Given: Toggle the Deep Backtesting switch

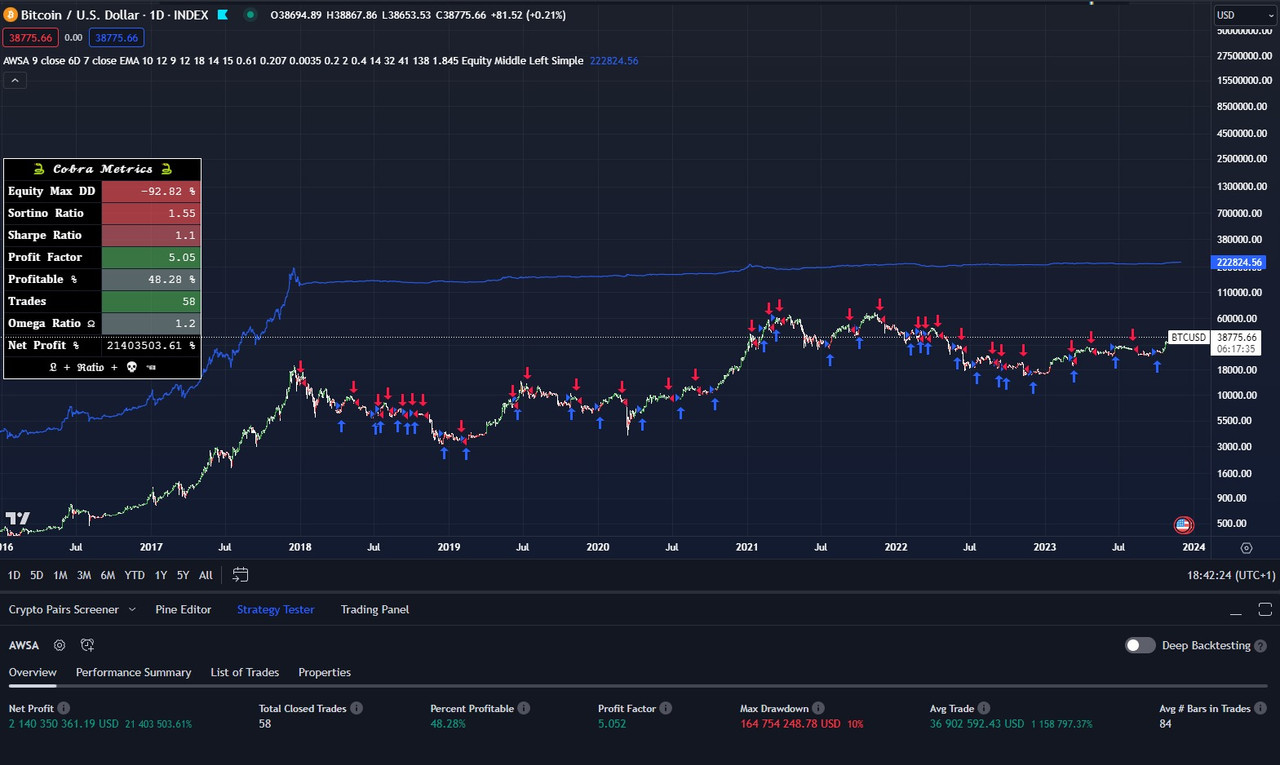Looking at the screenshot, I should [1140, 645].
